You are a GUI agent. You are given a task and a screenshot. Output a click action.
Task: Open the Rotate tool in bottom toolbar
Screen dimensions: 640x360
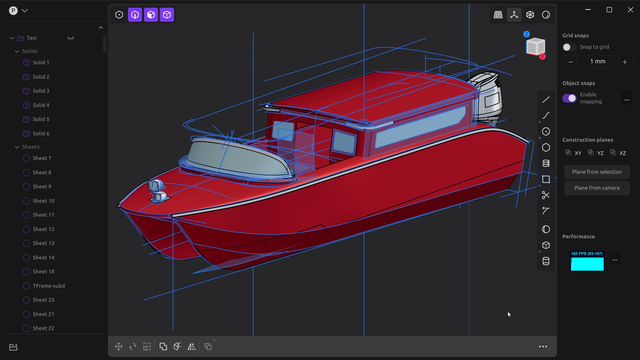pos(133,347)
